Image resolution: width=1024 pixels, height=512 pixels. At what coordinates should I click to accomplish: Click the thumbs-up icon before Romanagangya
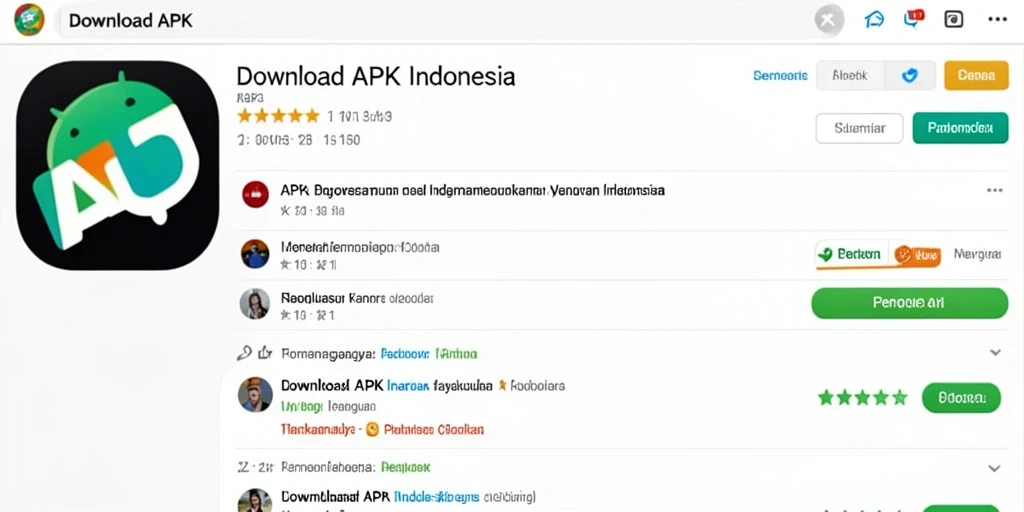[x=265, y=353]
